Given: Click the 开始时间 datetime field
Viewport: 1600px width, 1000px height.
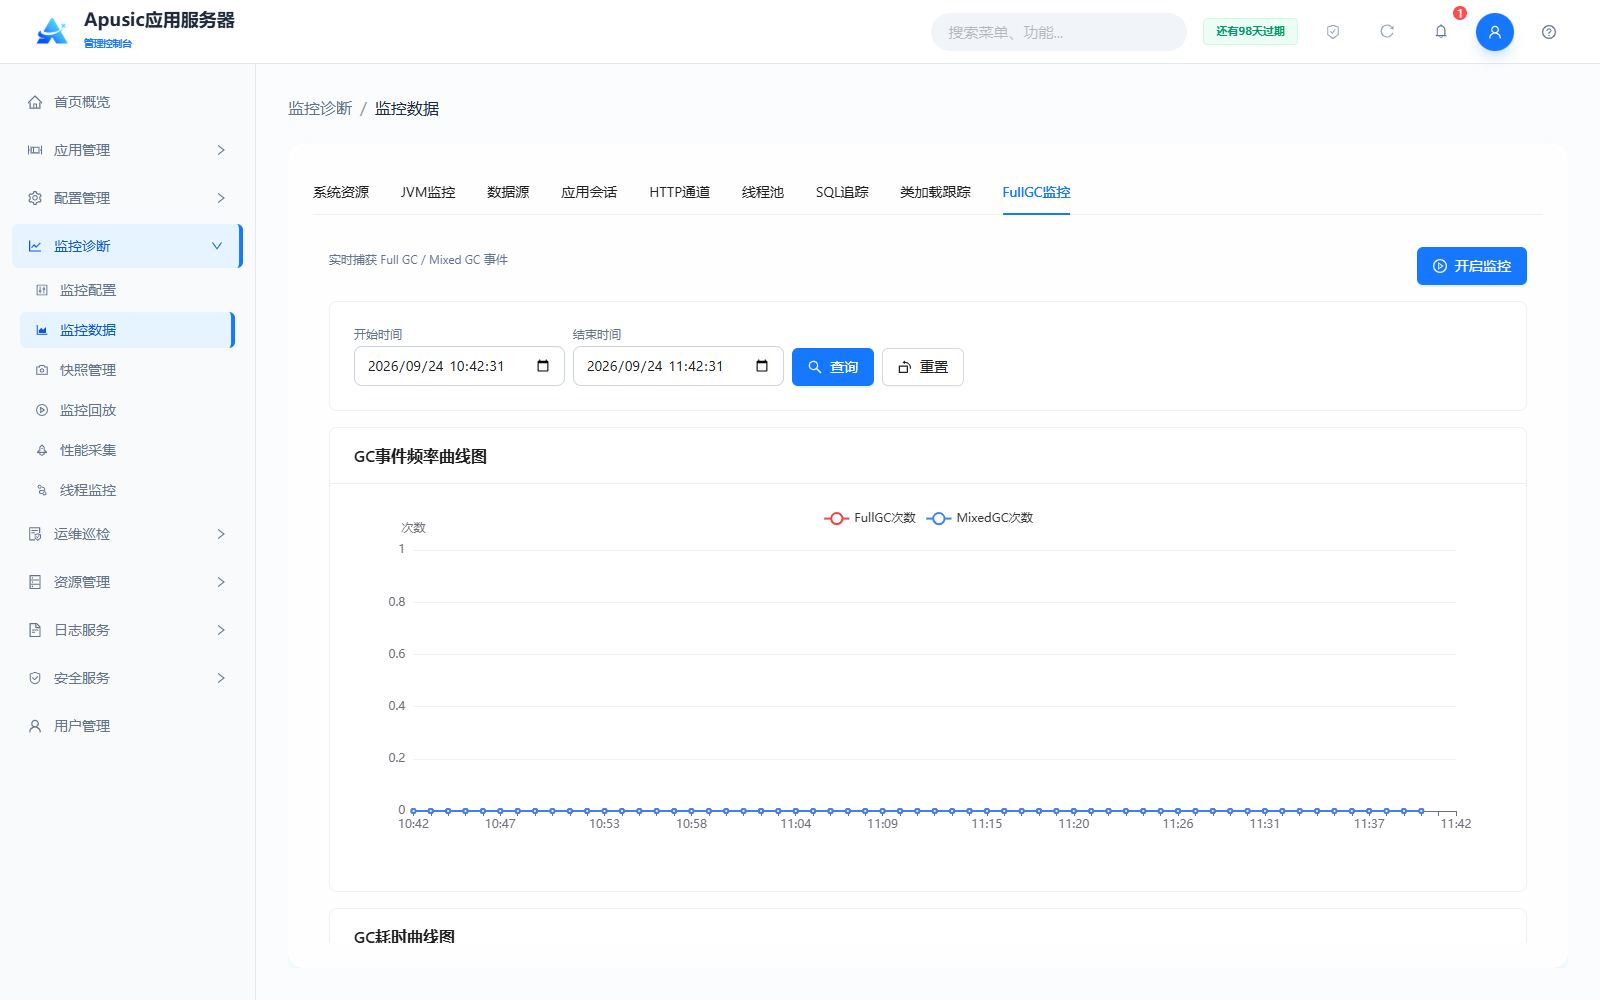Looking at the screenshot, I should (x=459, y=366).
